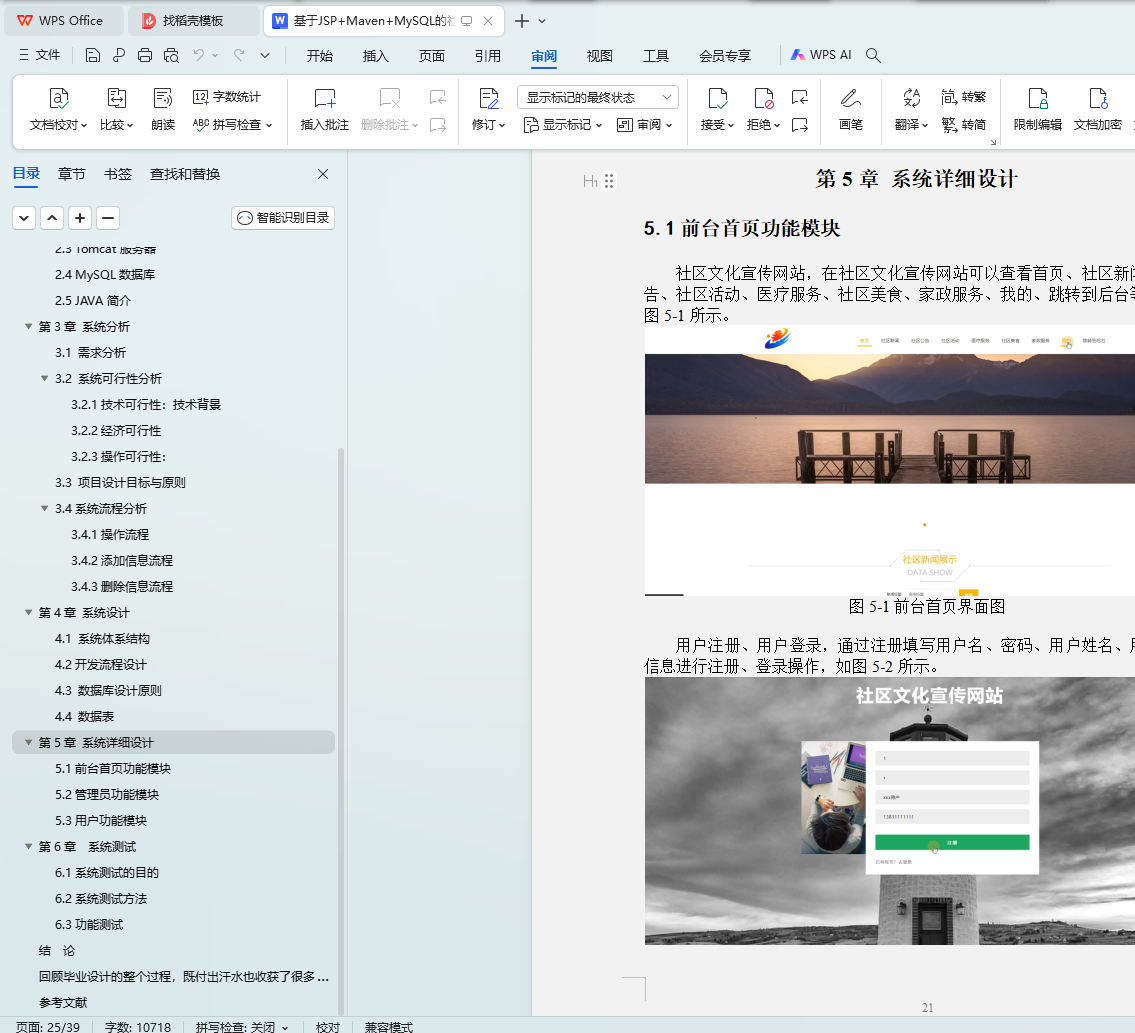Open 显示标记 dropdown
The height and width of the screenshot is (1033, 1135).
point(562,125)
